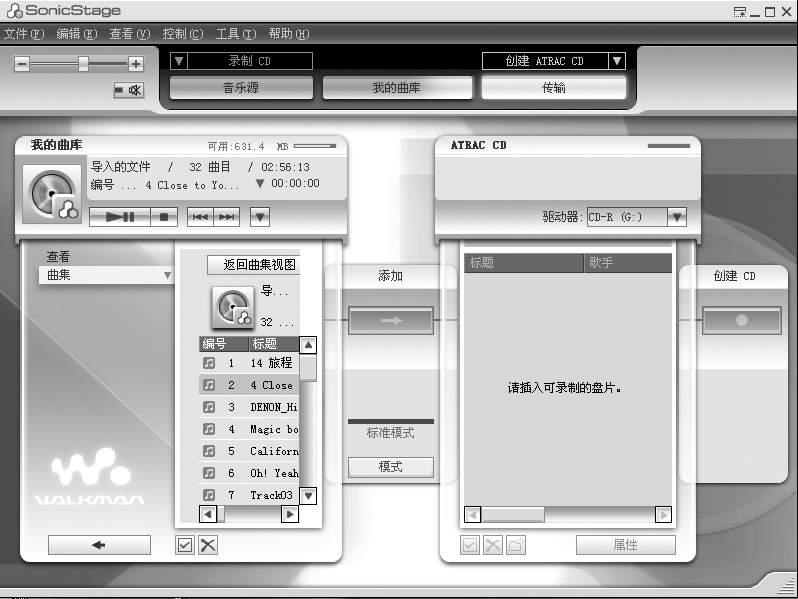Image resolution: width=798 pixels, height=599 pixels.
Task: Open the 文件 menu
Action: pyautogui.click(x=24, y=34)
